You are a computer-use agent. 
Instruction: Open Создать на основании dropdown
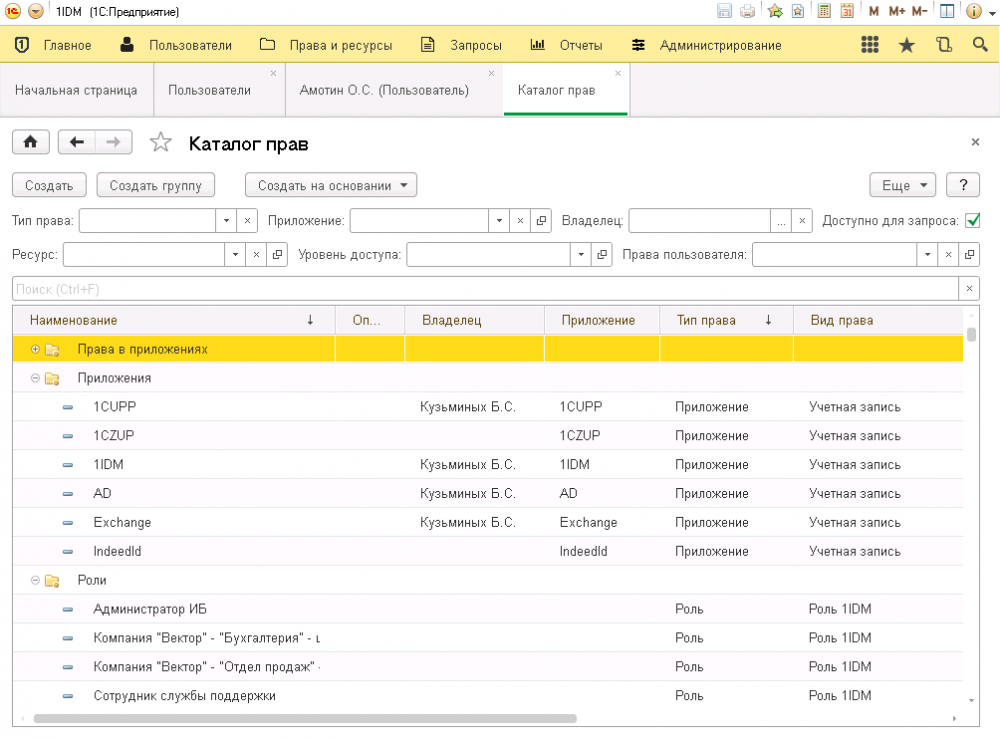click(331, 185)
